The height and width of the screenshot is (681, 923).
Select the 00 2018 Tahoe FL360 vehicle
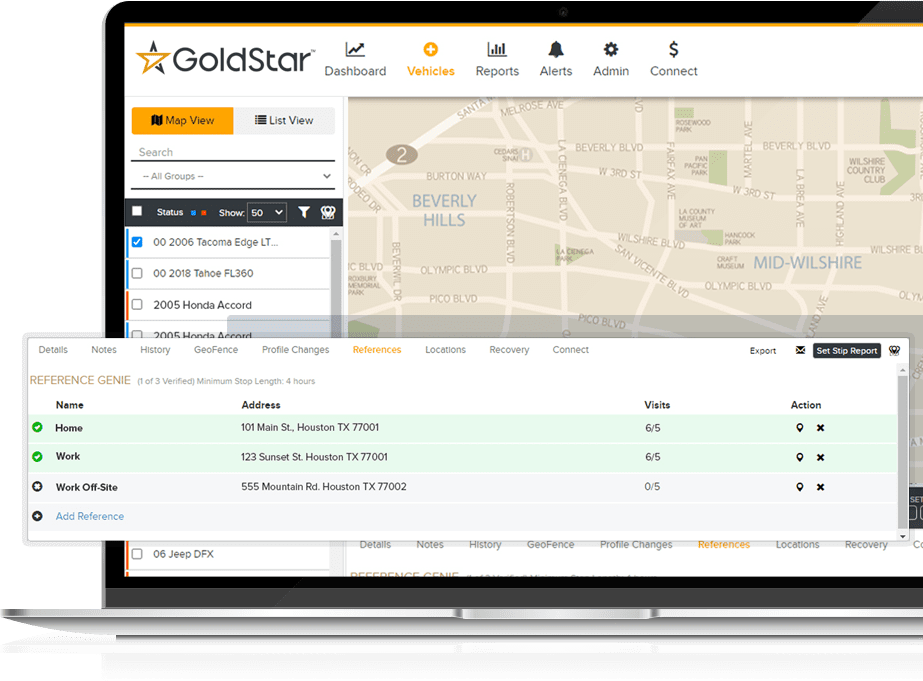[x=203, y=273]
